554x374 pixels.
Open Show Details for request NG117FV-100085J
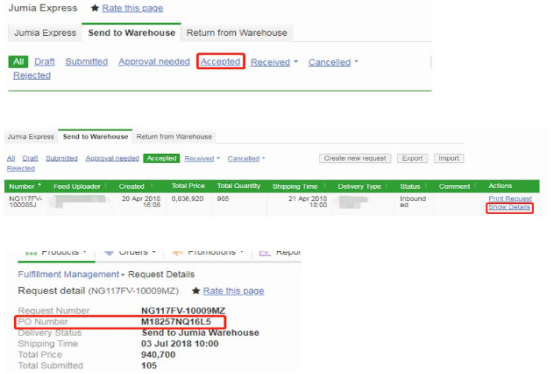click(509, 207)
